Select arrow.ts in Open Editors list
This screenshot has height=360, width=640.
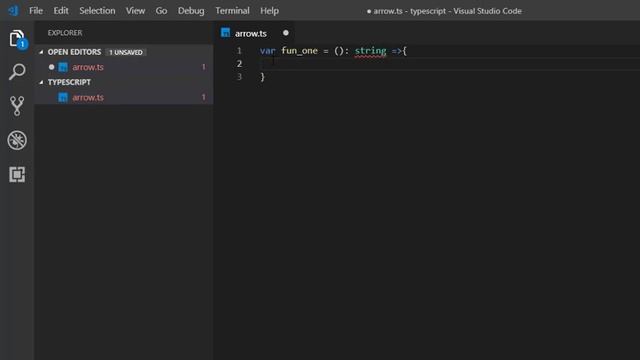124,67
